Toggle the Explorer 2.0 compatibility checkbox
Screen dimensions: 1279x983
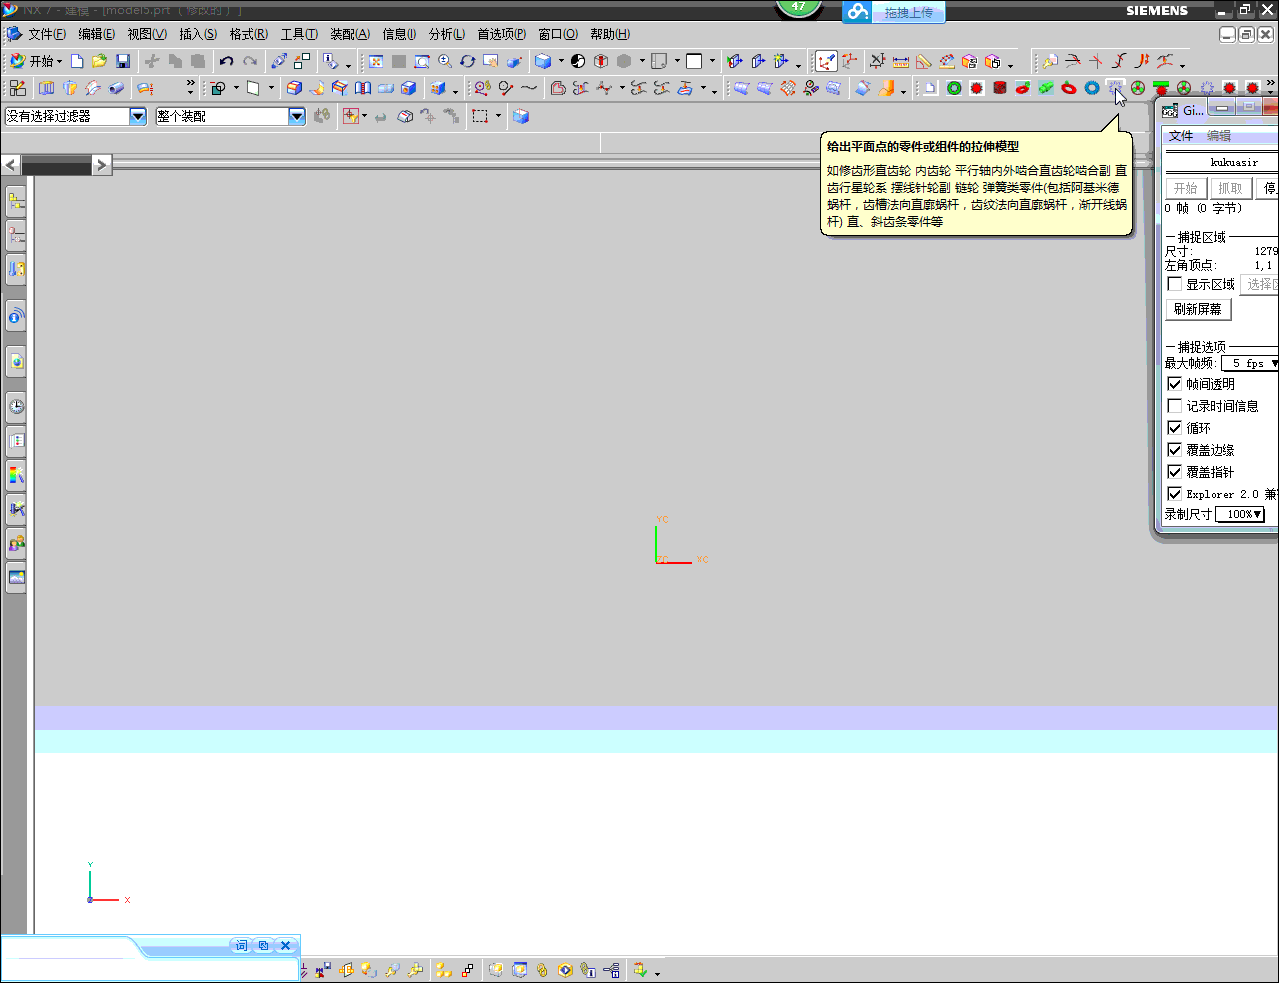pyautogui.click(x=1175, y=494)
